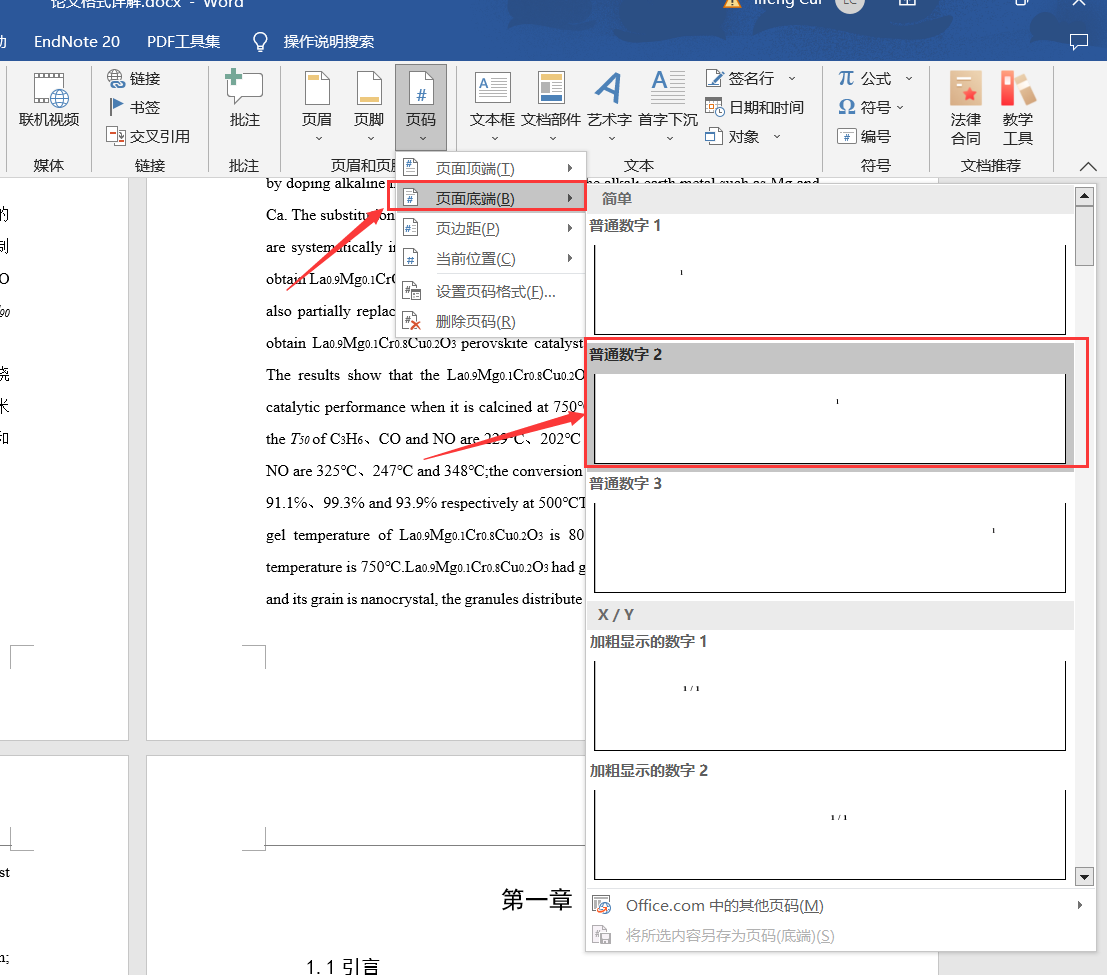The image size is (1107, 975).
Task: Select 页面底端(B) menu item
Action: pyautogui.click(x=491, y=198)
